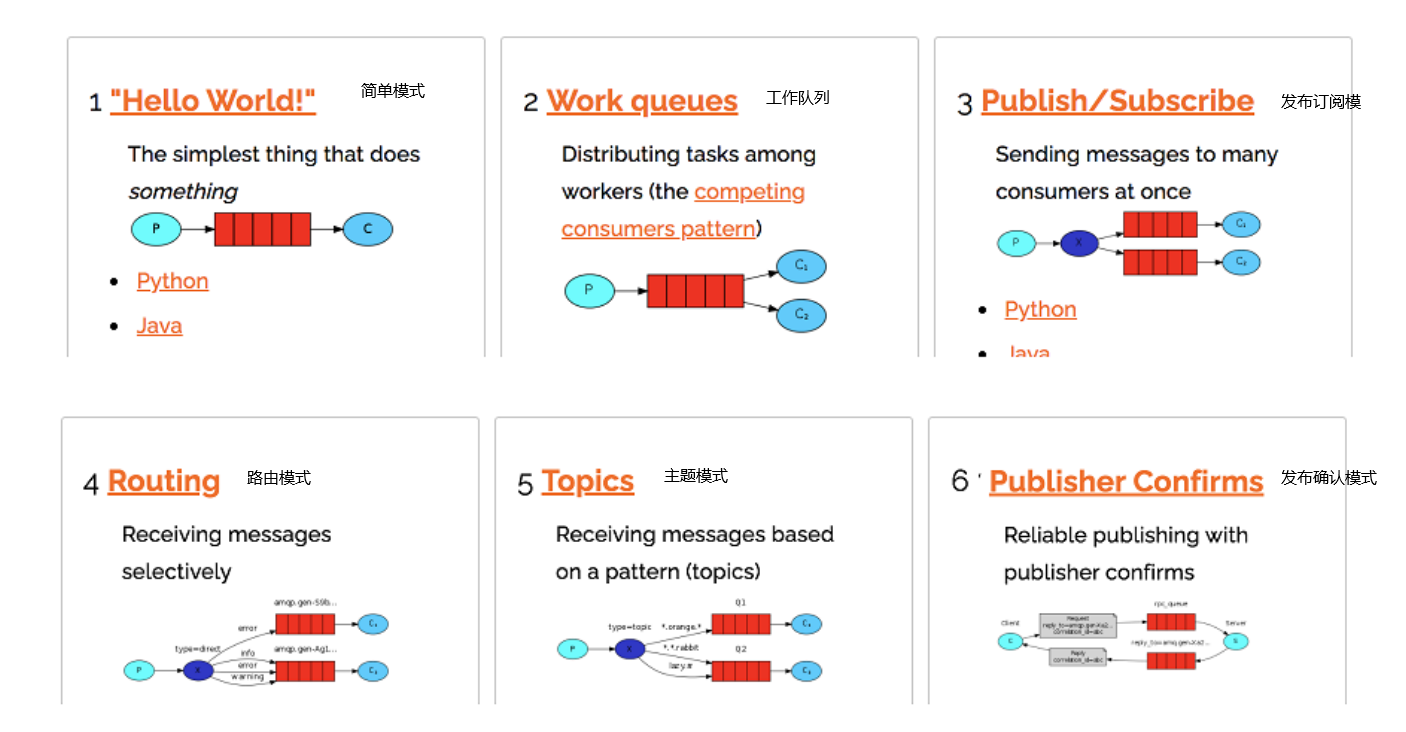Click the direct exchange X in Routing diagram
The width and height of the screenshot is (1406, 732).
198,670
